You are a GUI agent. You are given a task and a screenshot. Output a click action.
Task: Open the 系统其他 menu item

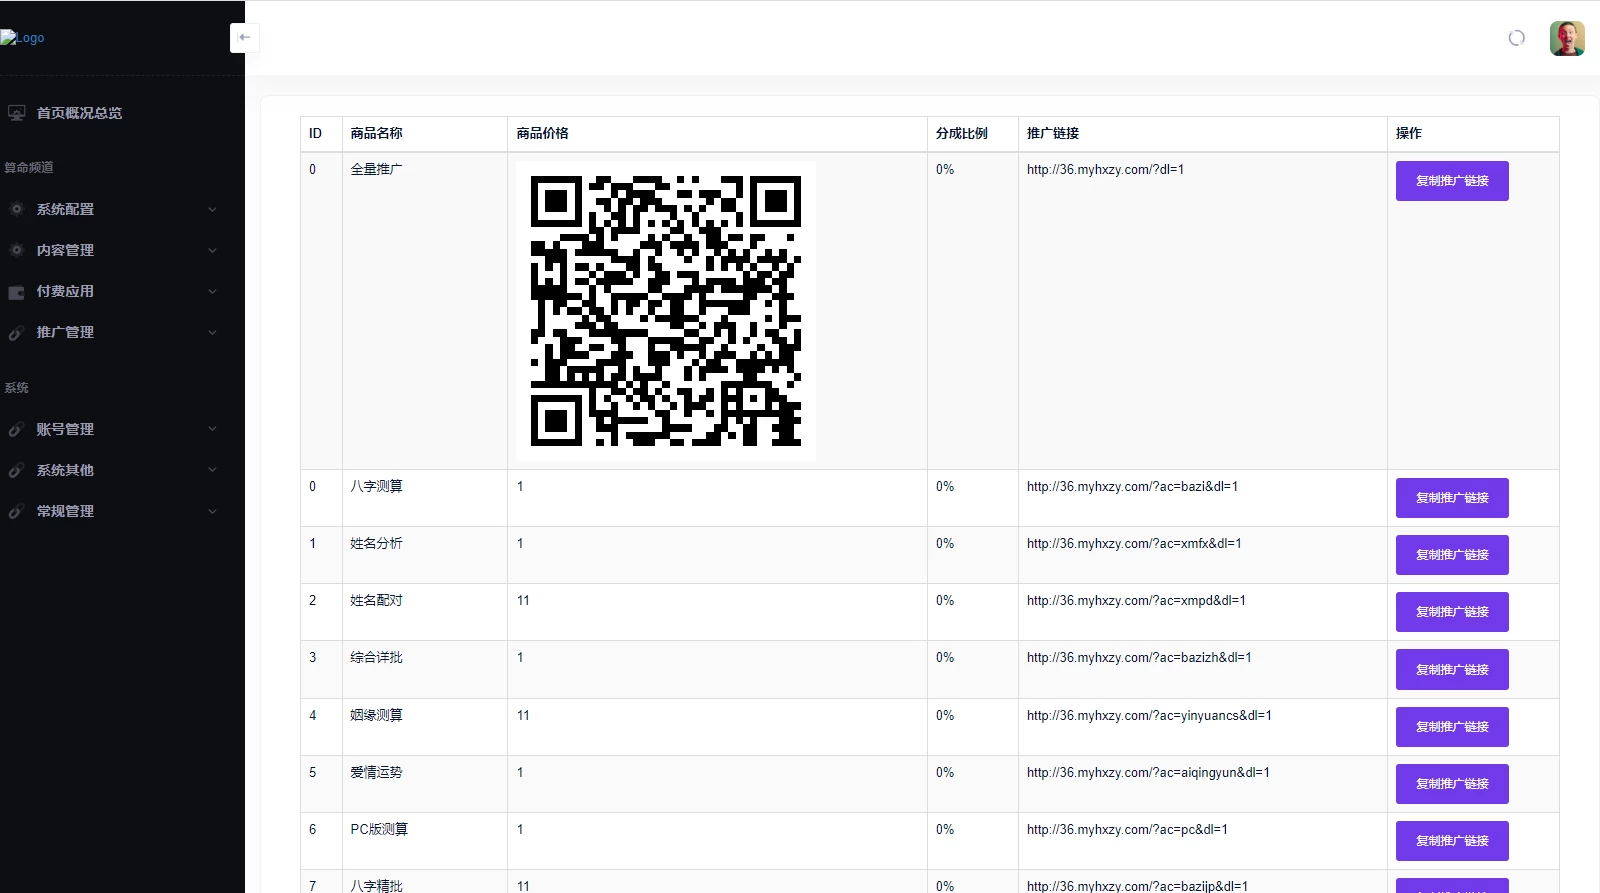pyautogui.click(x=65, y=470)
